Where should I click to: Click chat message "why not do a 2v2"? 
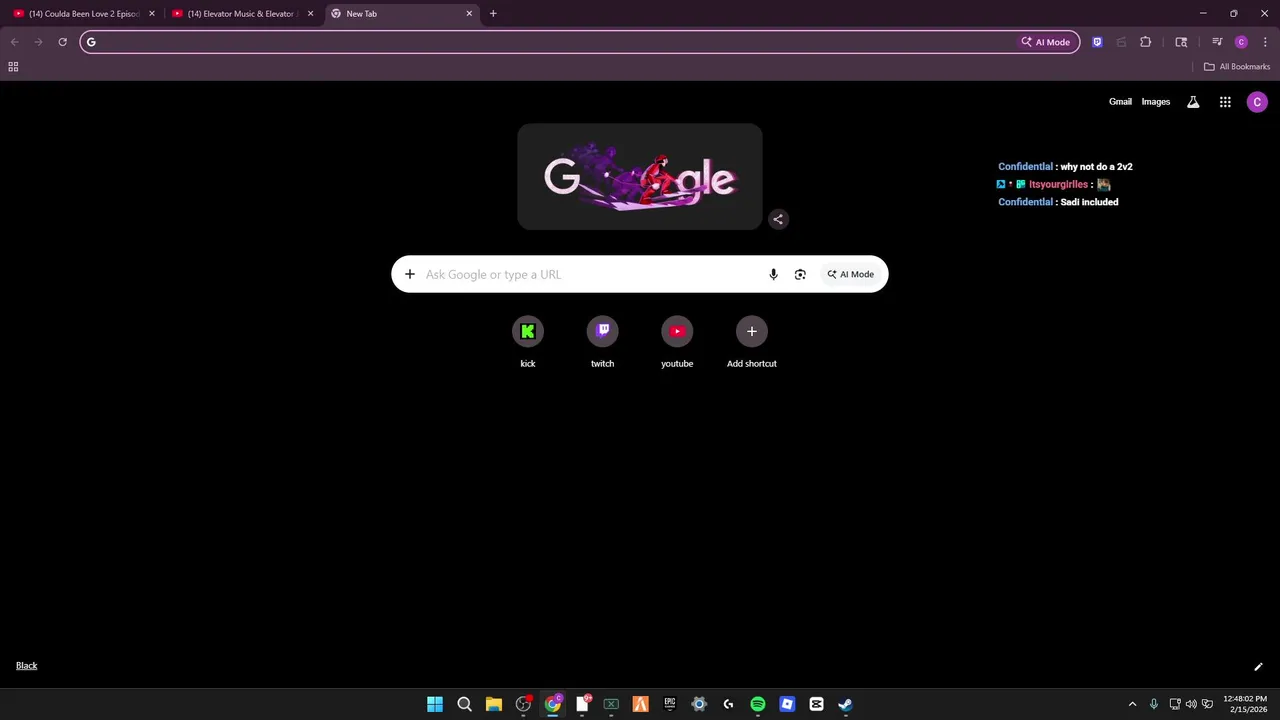coord(1096,167)
